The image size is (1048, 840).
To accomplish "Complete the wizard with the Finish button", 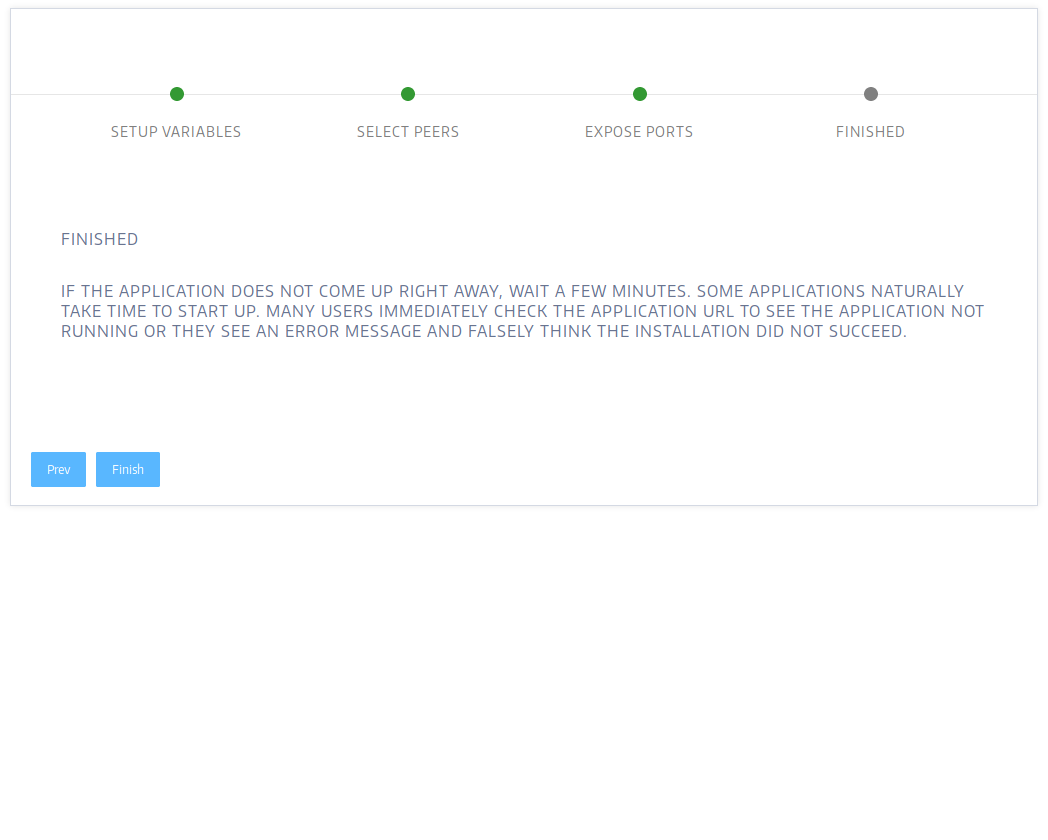I will [x=128, y=469].
